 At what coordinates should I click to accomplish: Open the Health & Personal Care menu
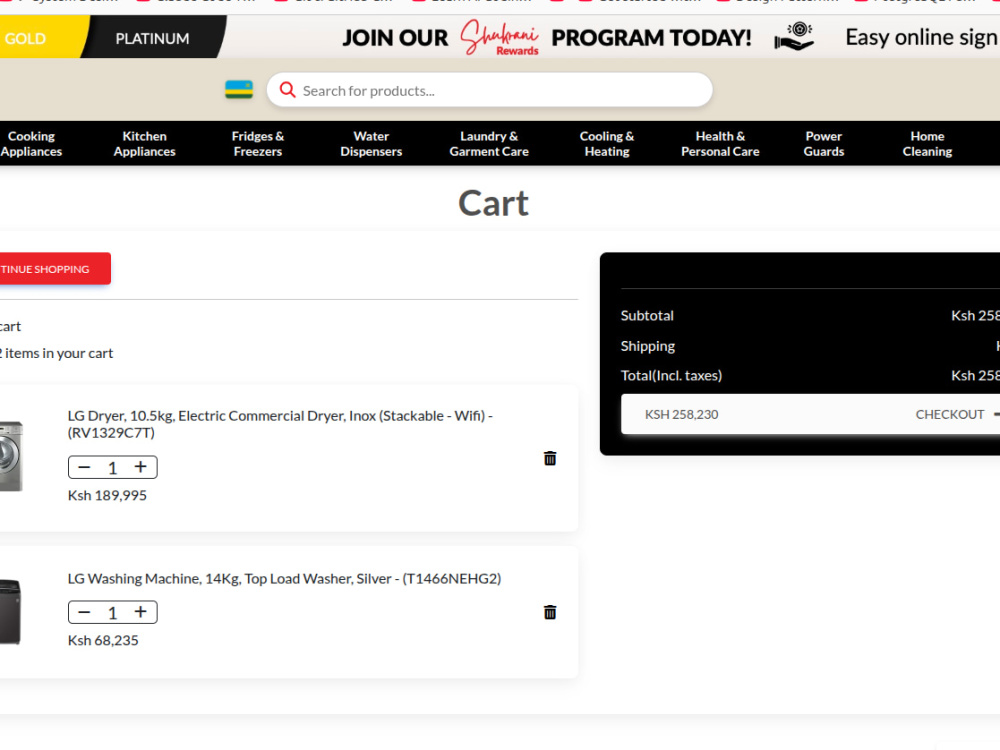pyautogui.click(x=720, y=143)
